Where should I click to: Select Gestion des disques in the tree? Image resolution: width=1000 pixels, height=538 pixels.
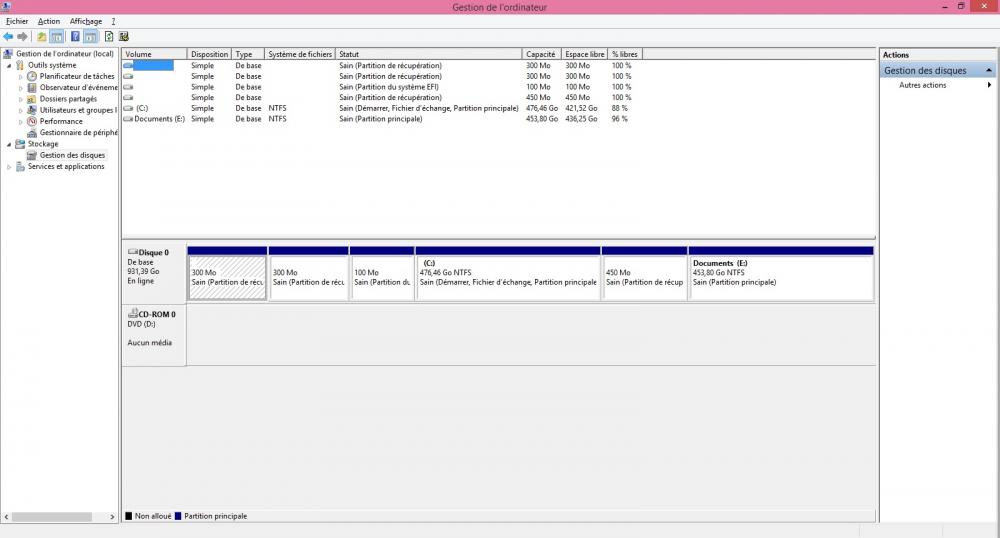coord(72,155)
